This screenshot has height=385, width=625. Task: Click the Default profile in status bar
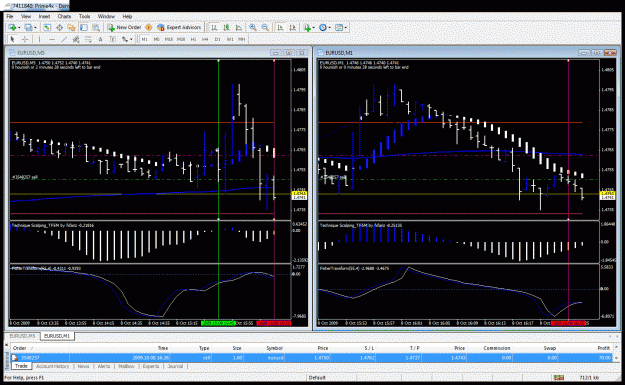(x=317, y=377)
